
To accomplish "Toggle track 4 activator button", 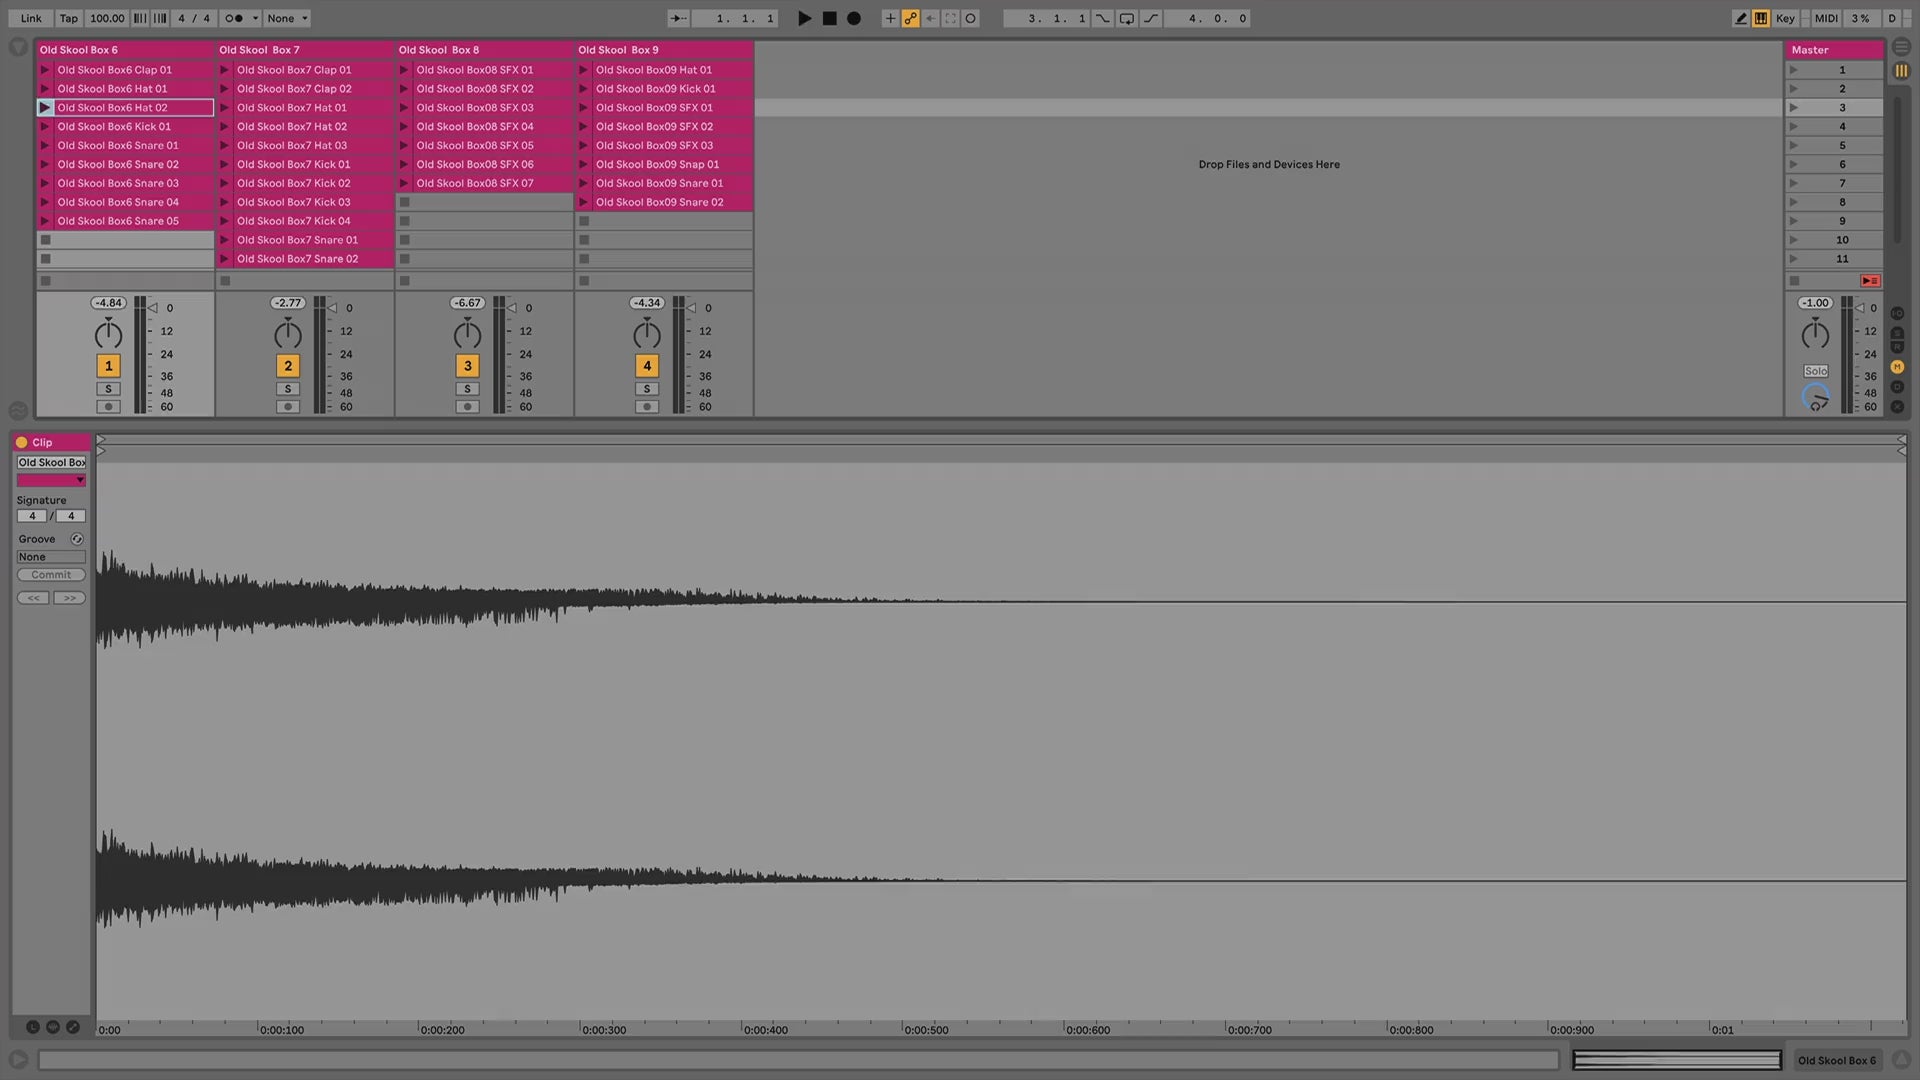I will click(x=647, y=366).
